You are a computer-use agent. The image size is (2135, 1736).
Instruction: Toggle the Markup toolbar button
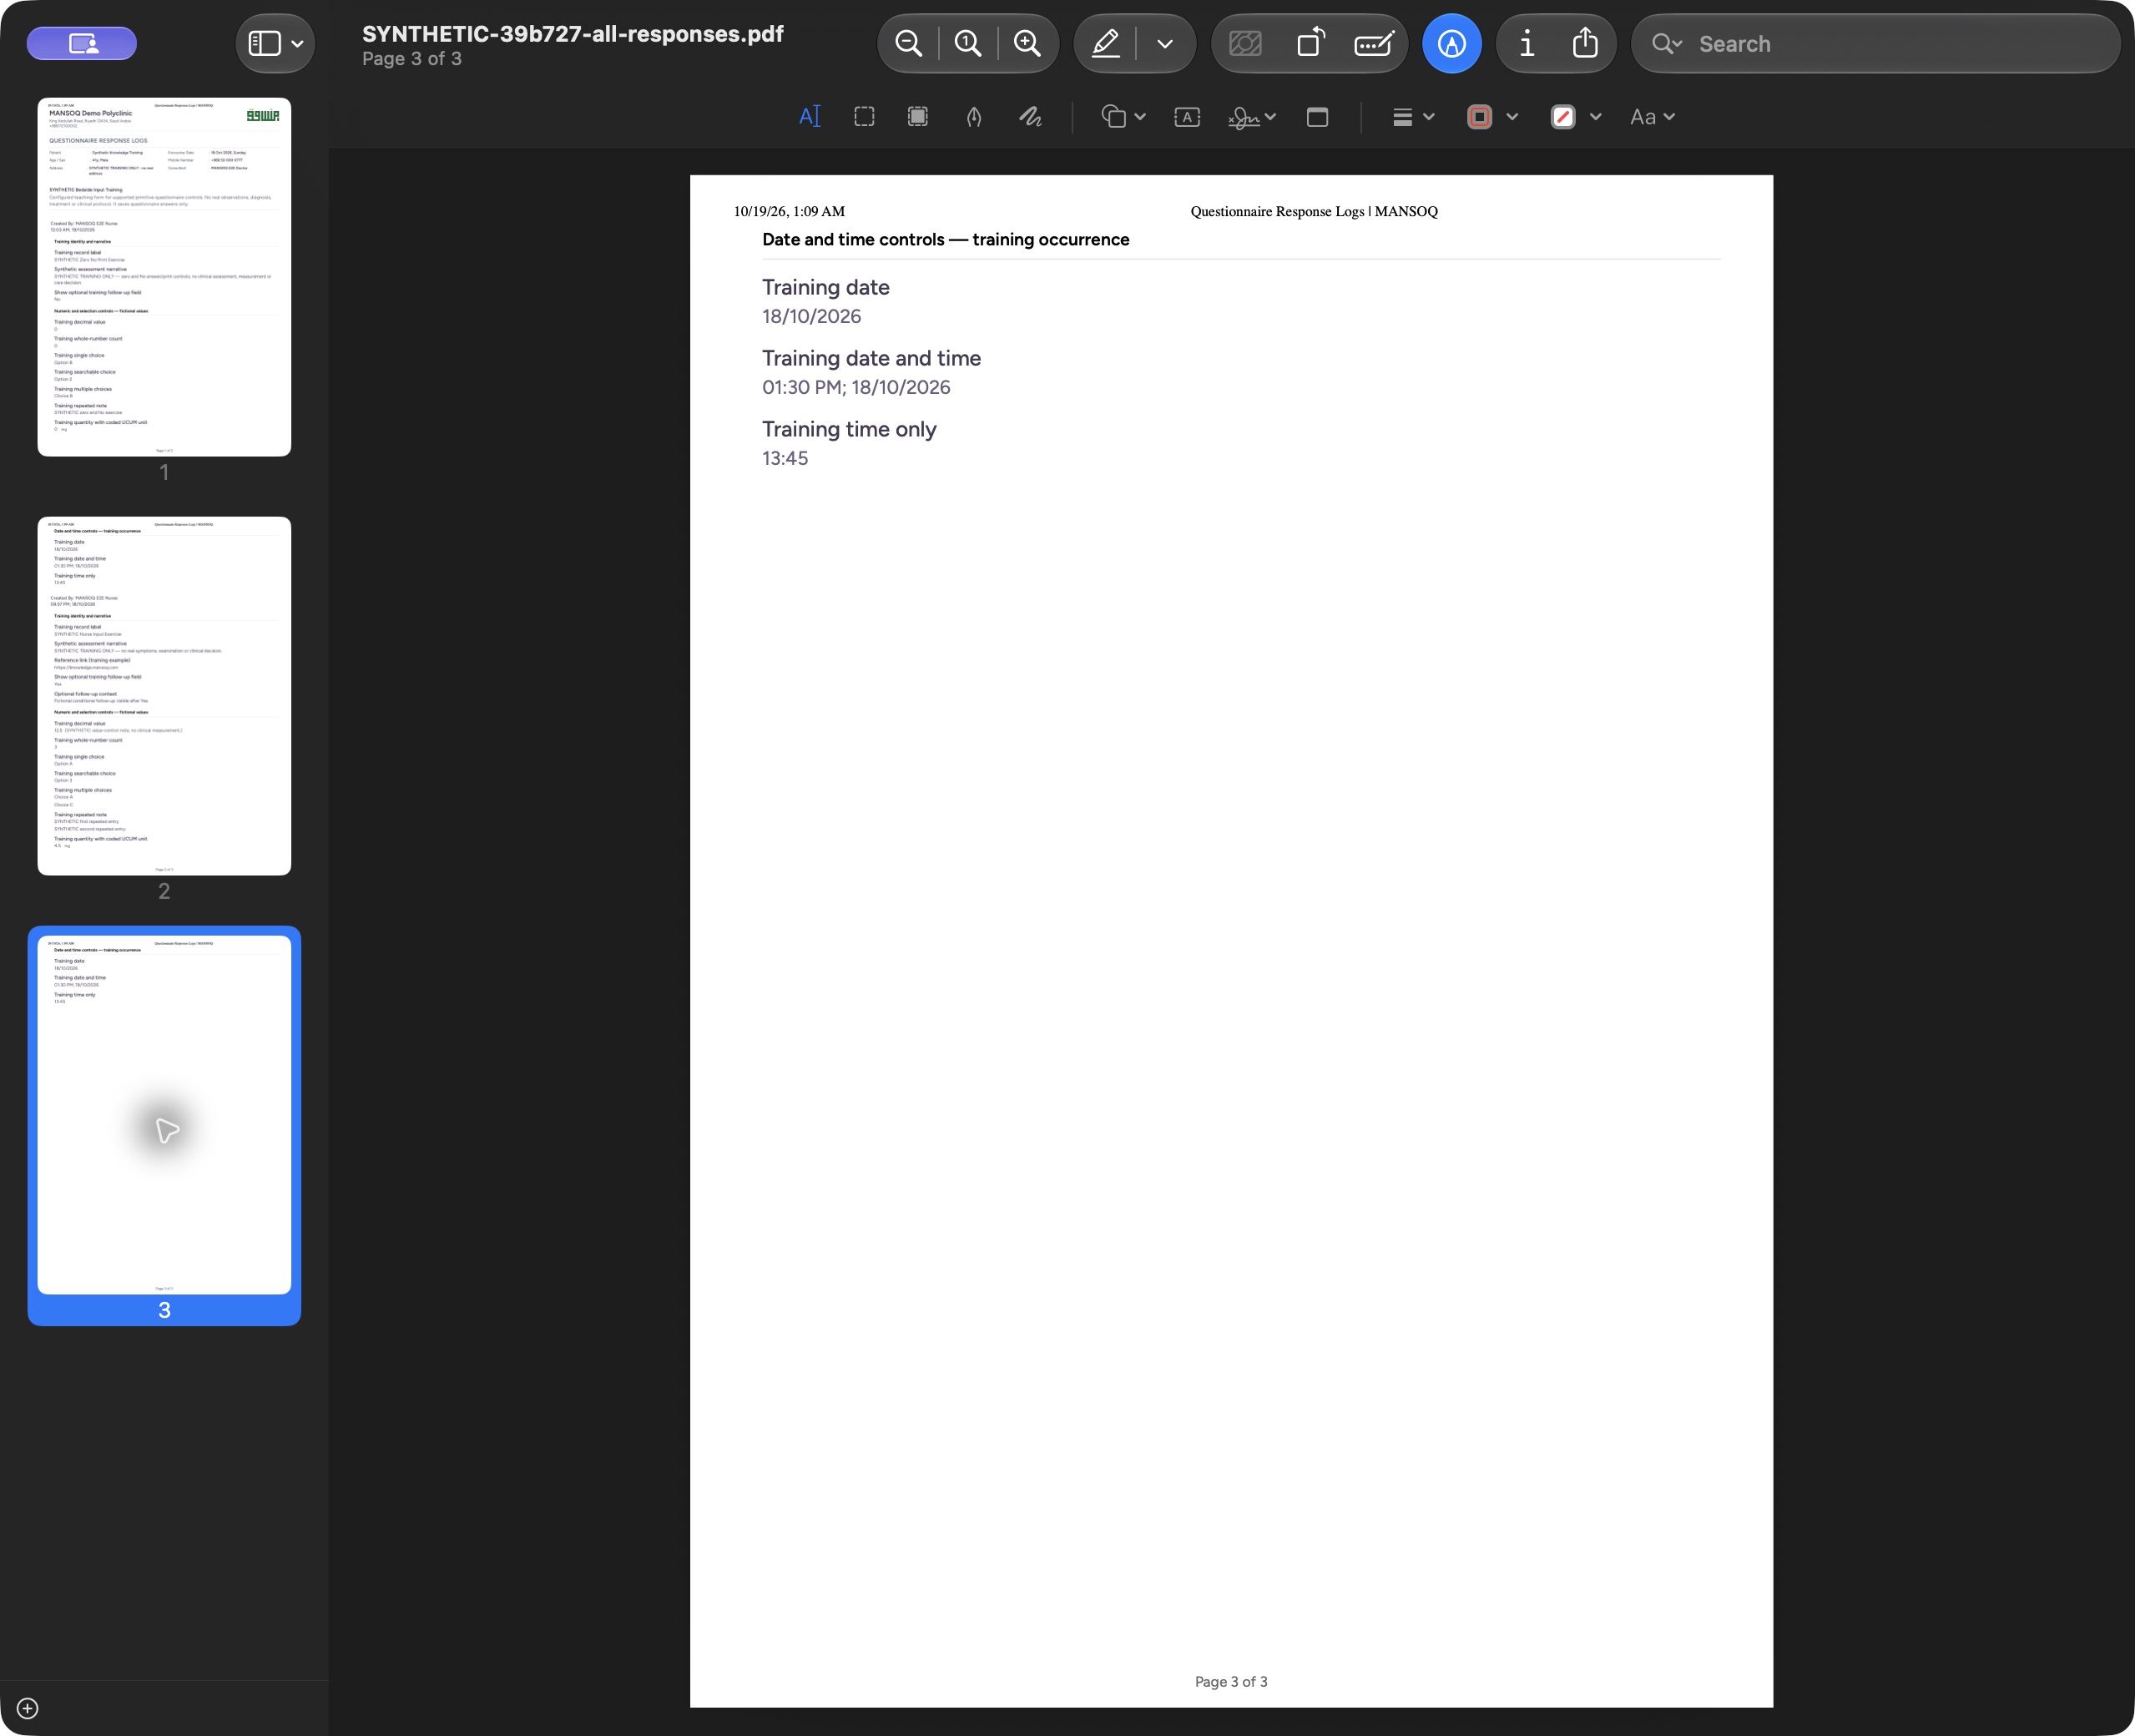[x=1451, y=43]
